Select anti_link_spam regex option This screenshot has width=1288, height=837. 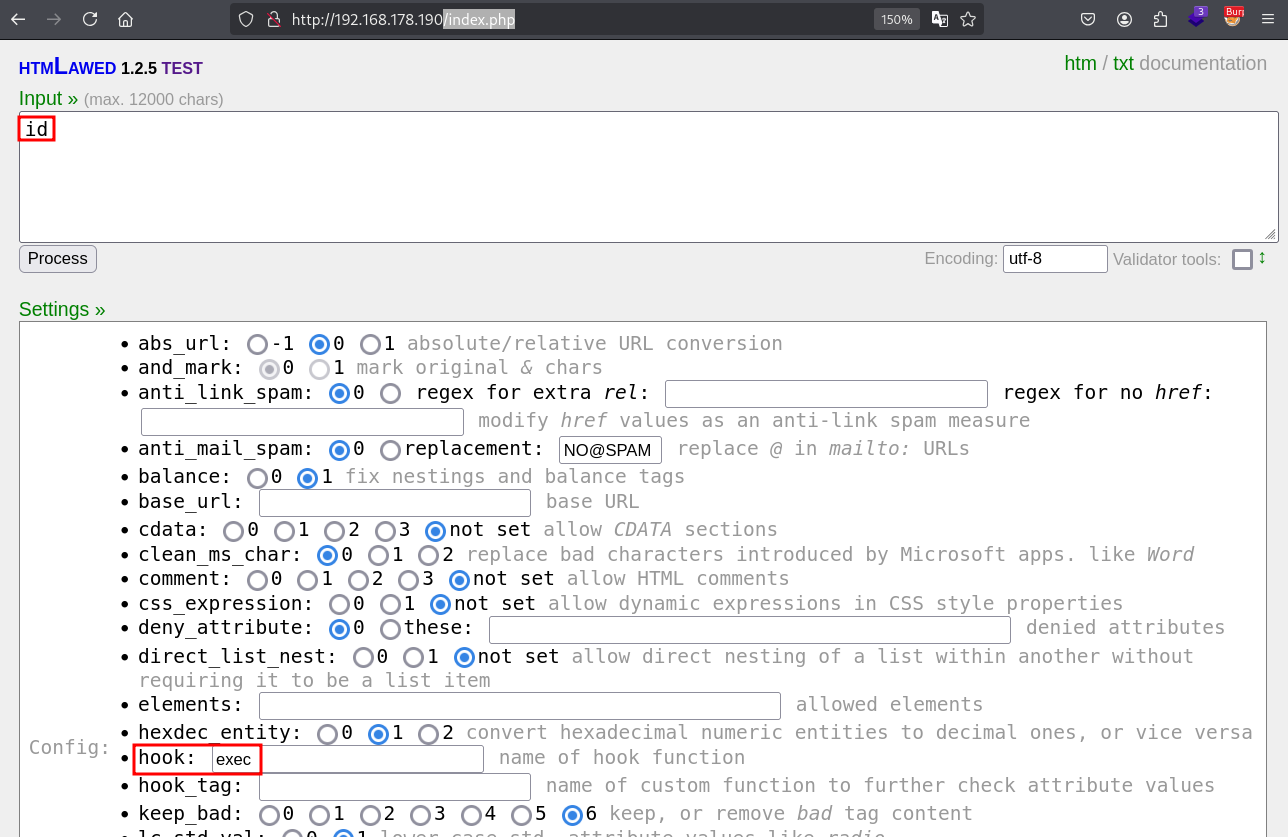pos(390,393)
